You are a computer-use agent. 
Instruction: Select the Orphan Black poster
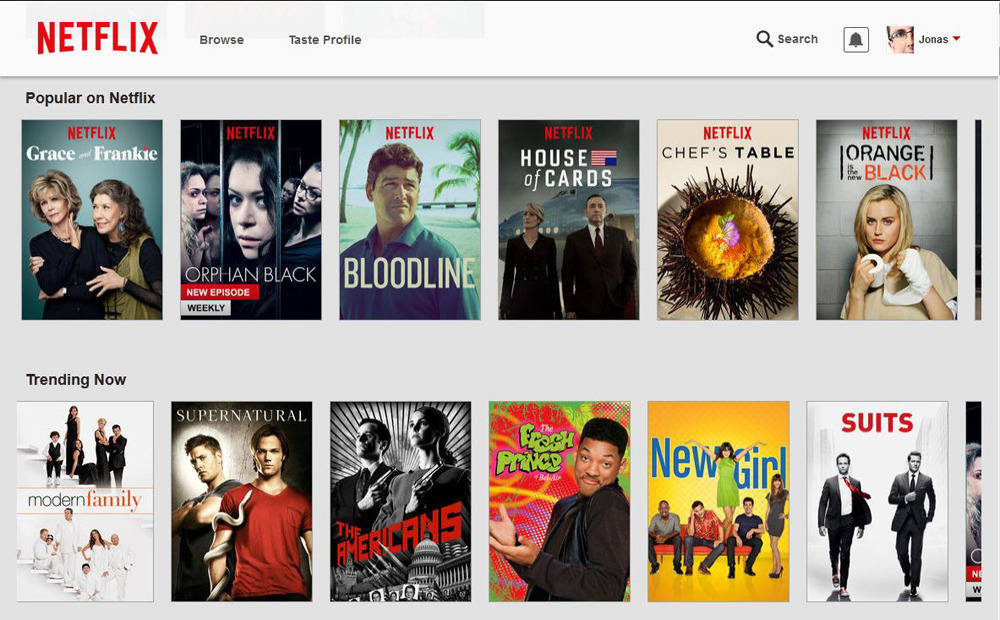tap(251, 219)
